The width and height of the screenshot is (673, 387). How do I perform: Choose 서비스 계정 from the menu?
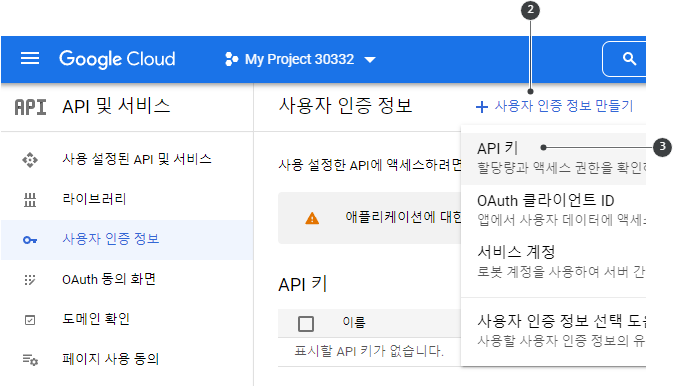[x=553, y=261]
